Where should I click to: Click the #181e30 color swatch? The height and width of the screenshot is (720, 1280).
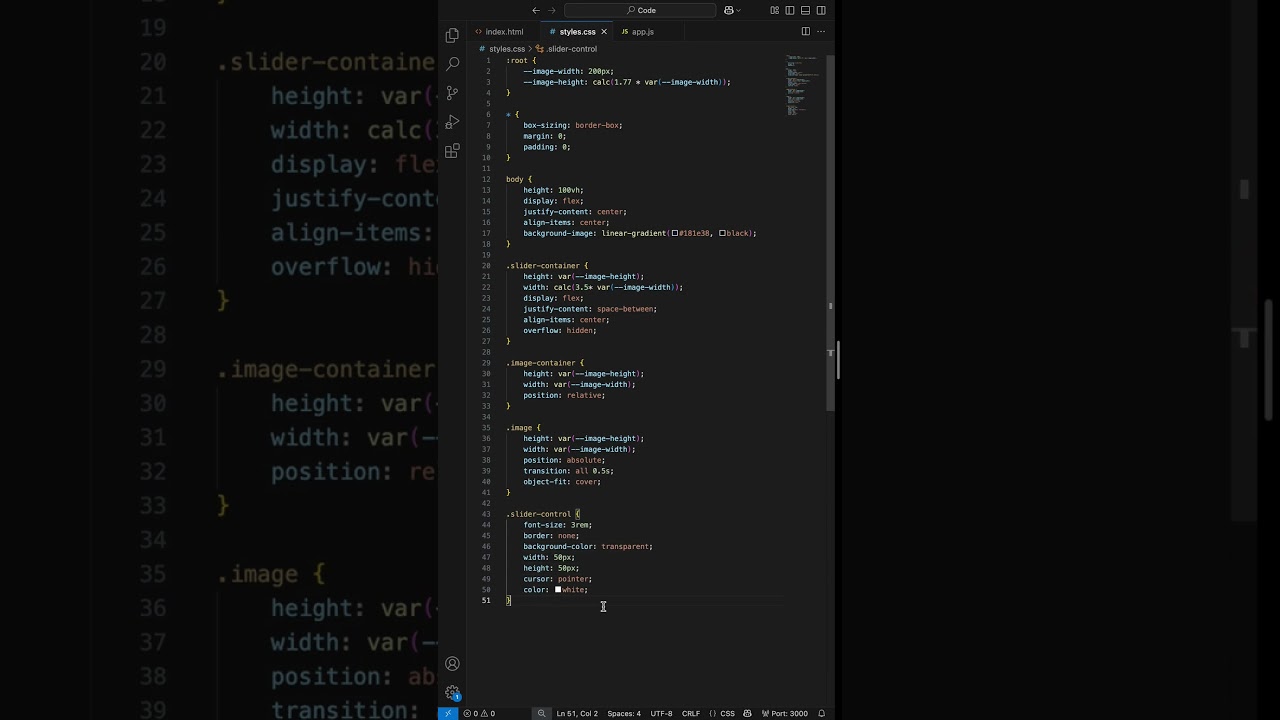coord(676,233)
